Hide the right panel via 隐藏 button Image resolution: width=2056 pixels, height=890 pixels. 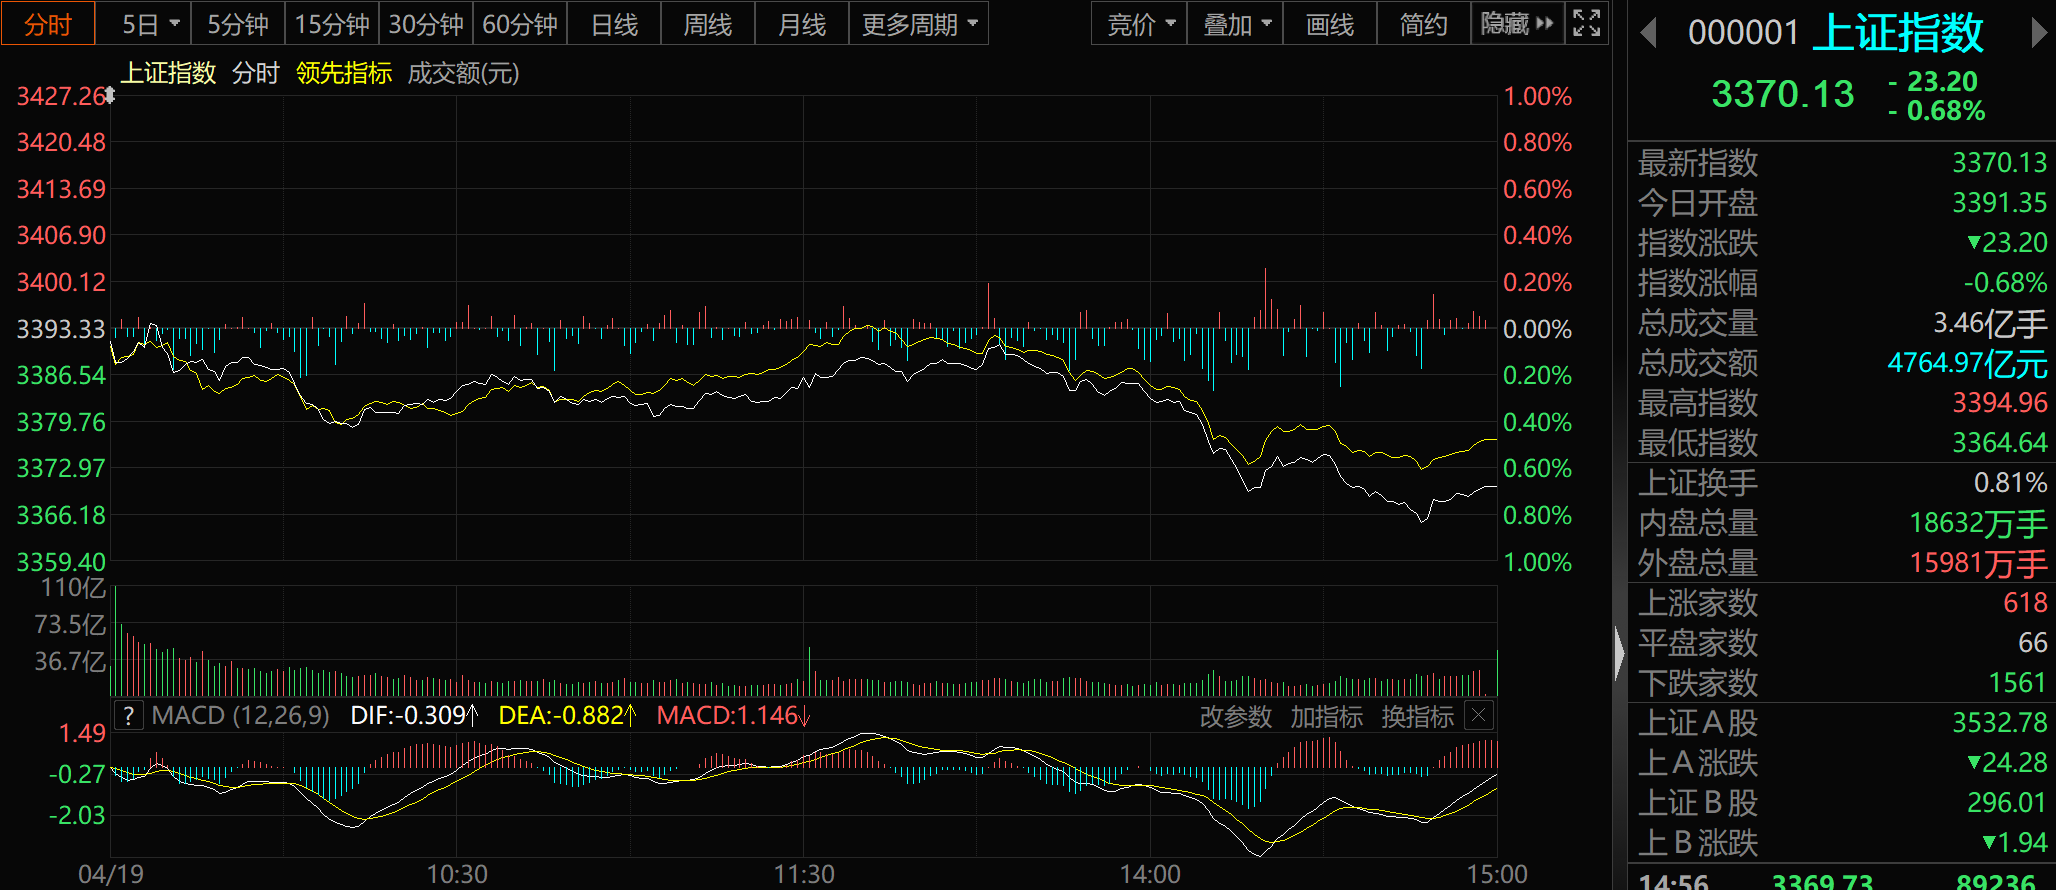coord(1516,24)
